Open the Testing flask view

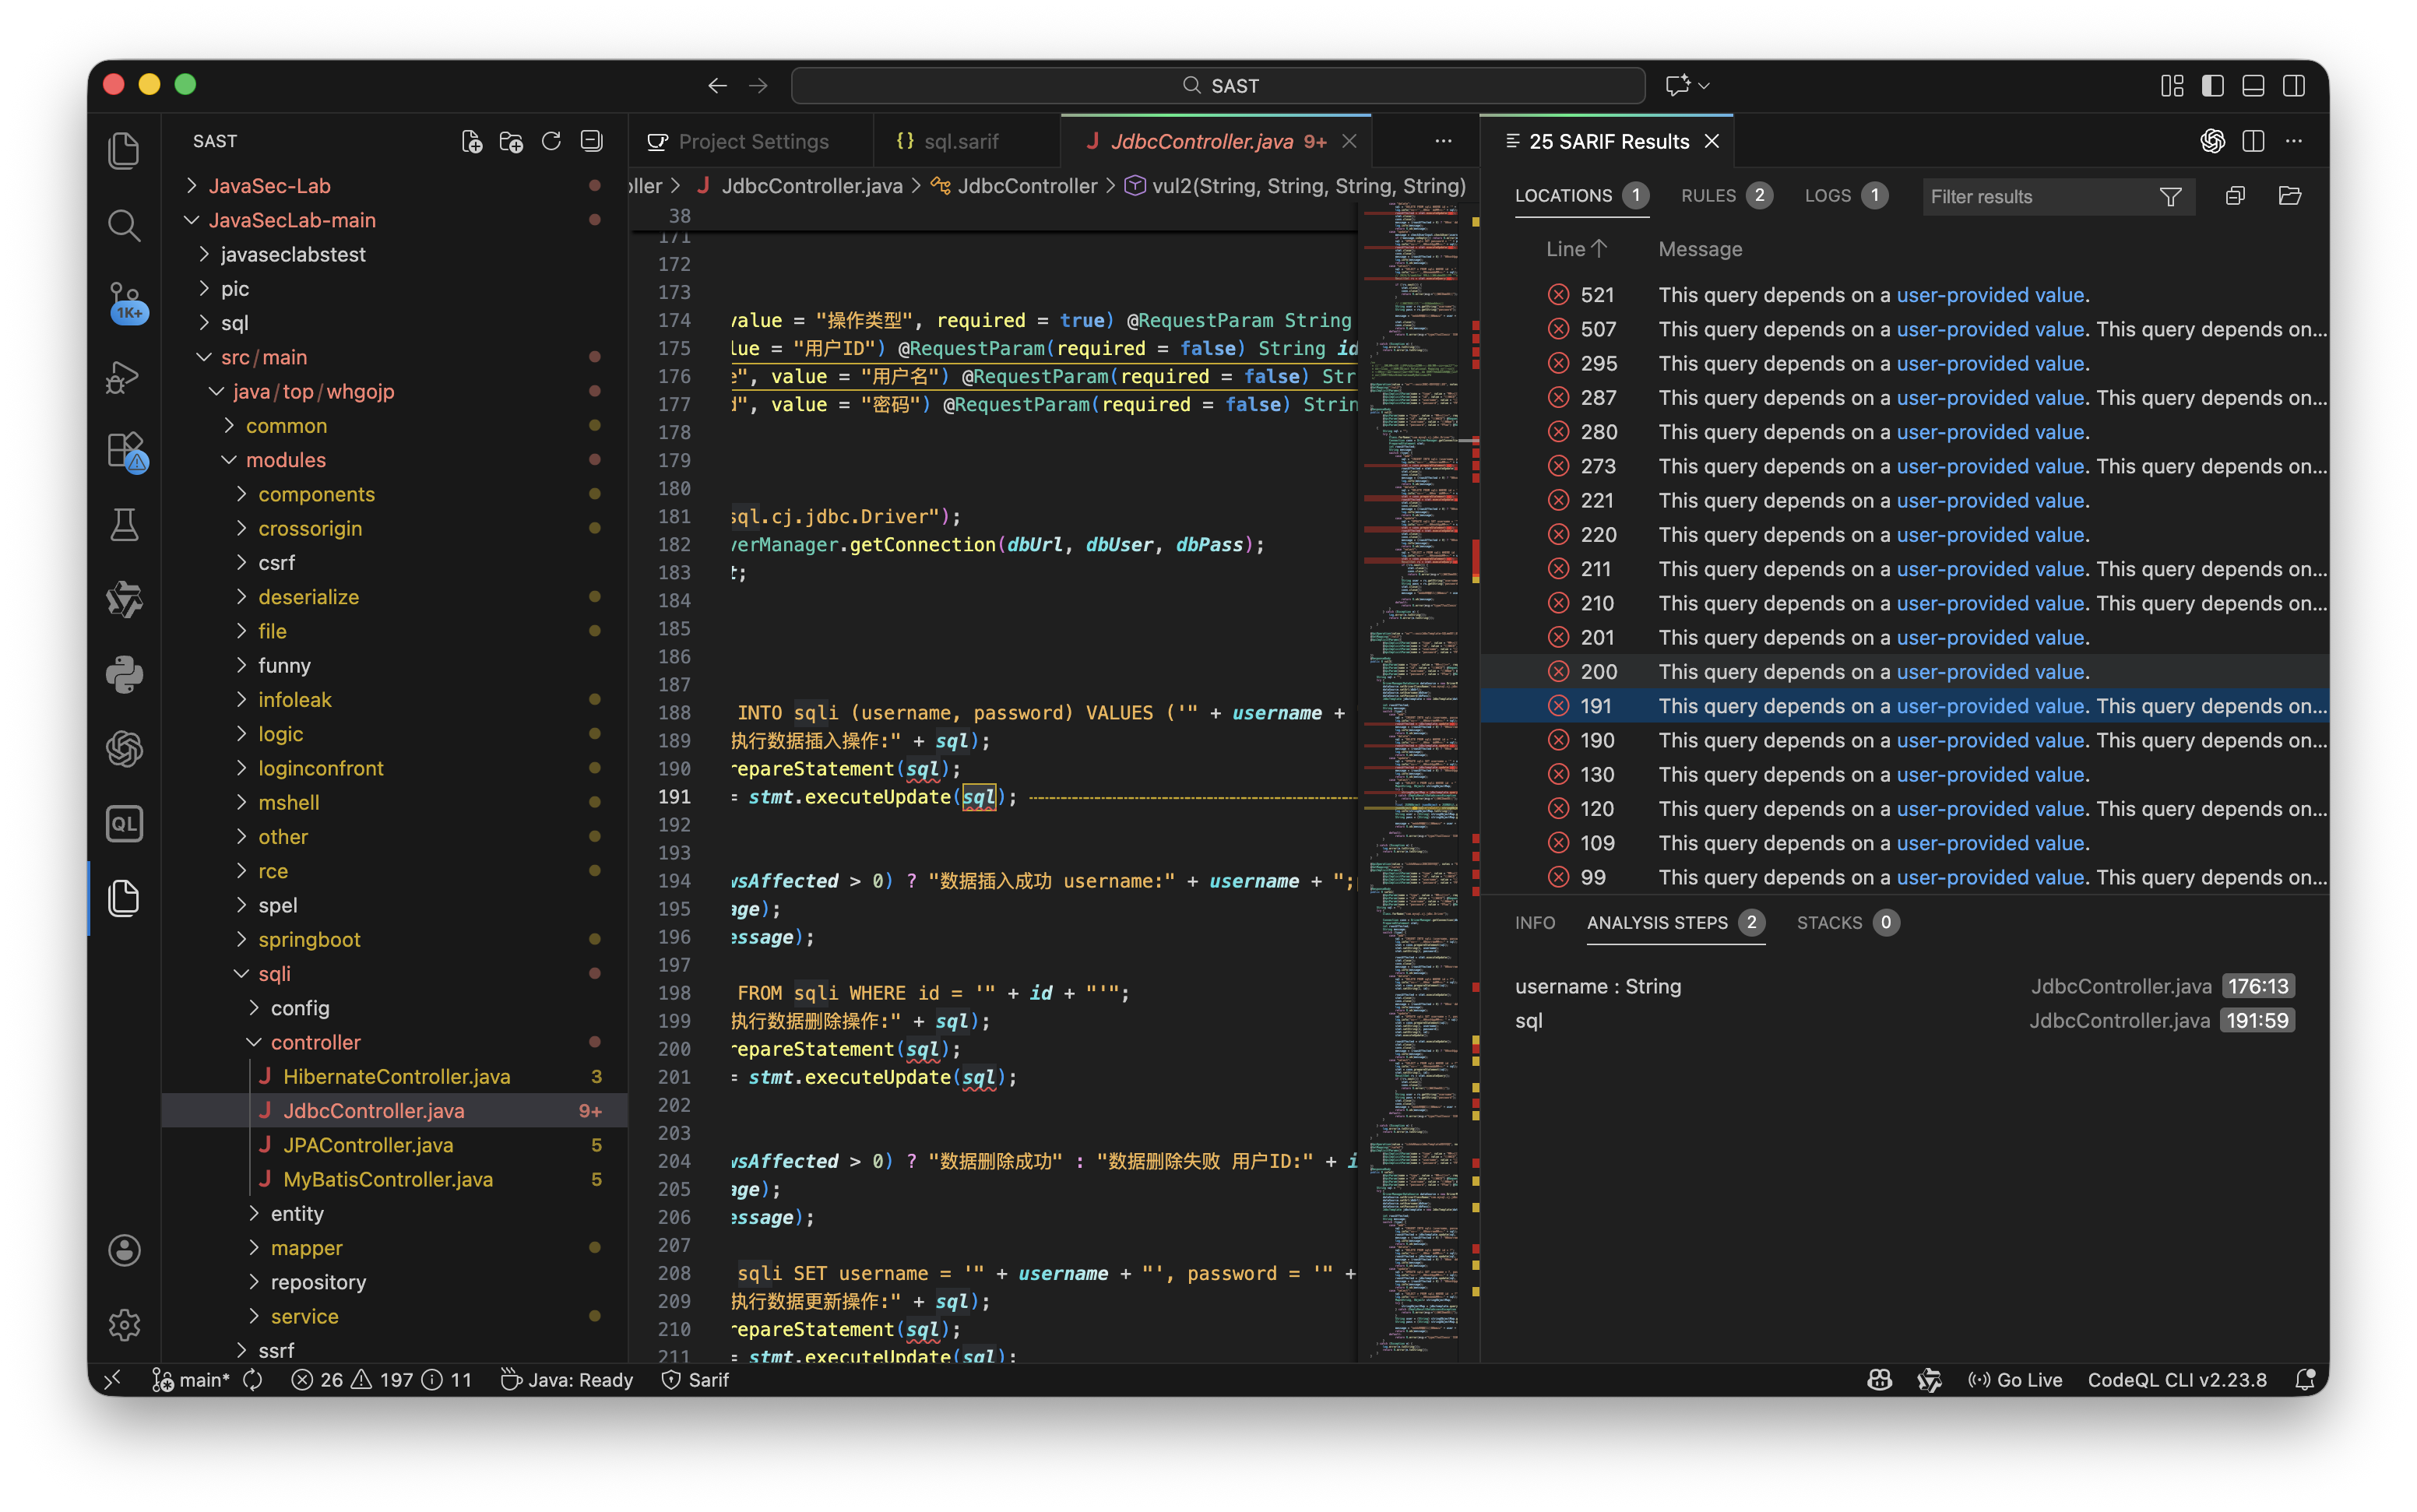(124, 525)
